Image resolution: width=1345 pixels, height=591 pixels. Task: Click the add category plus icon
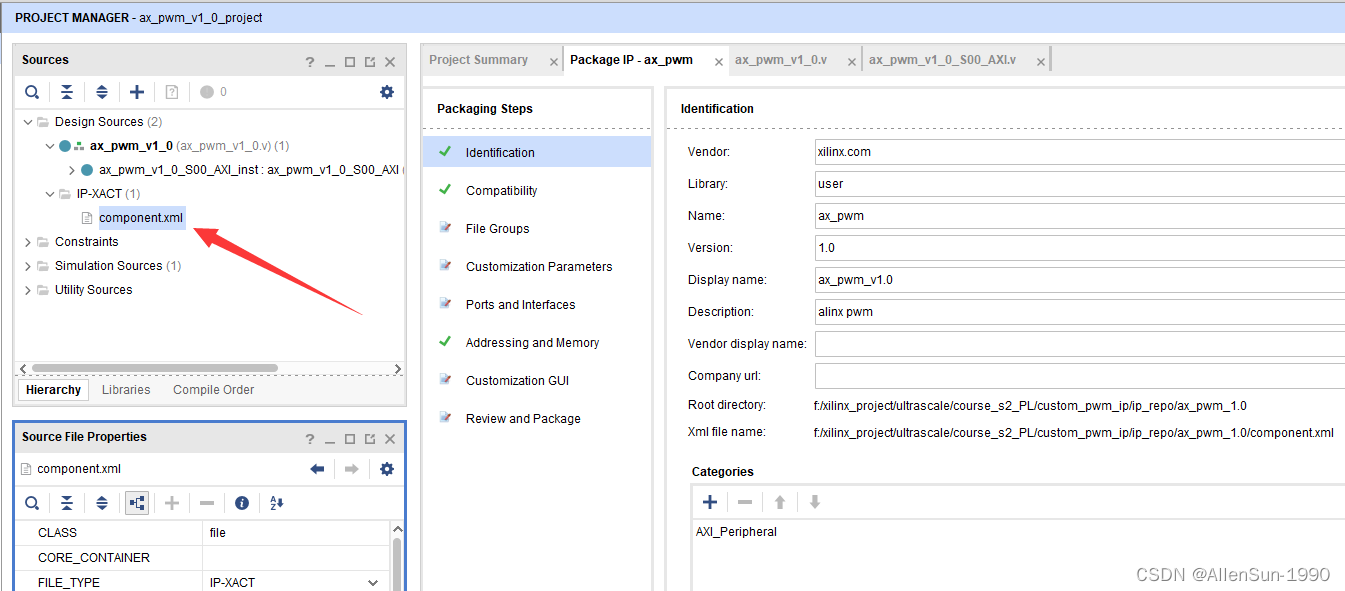point(710,502)
